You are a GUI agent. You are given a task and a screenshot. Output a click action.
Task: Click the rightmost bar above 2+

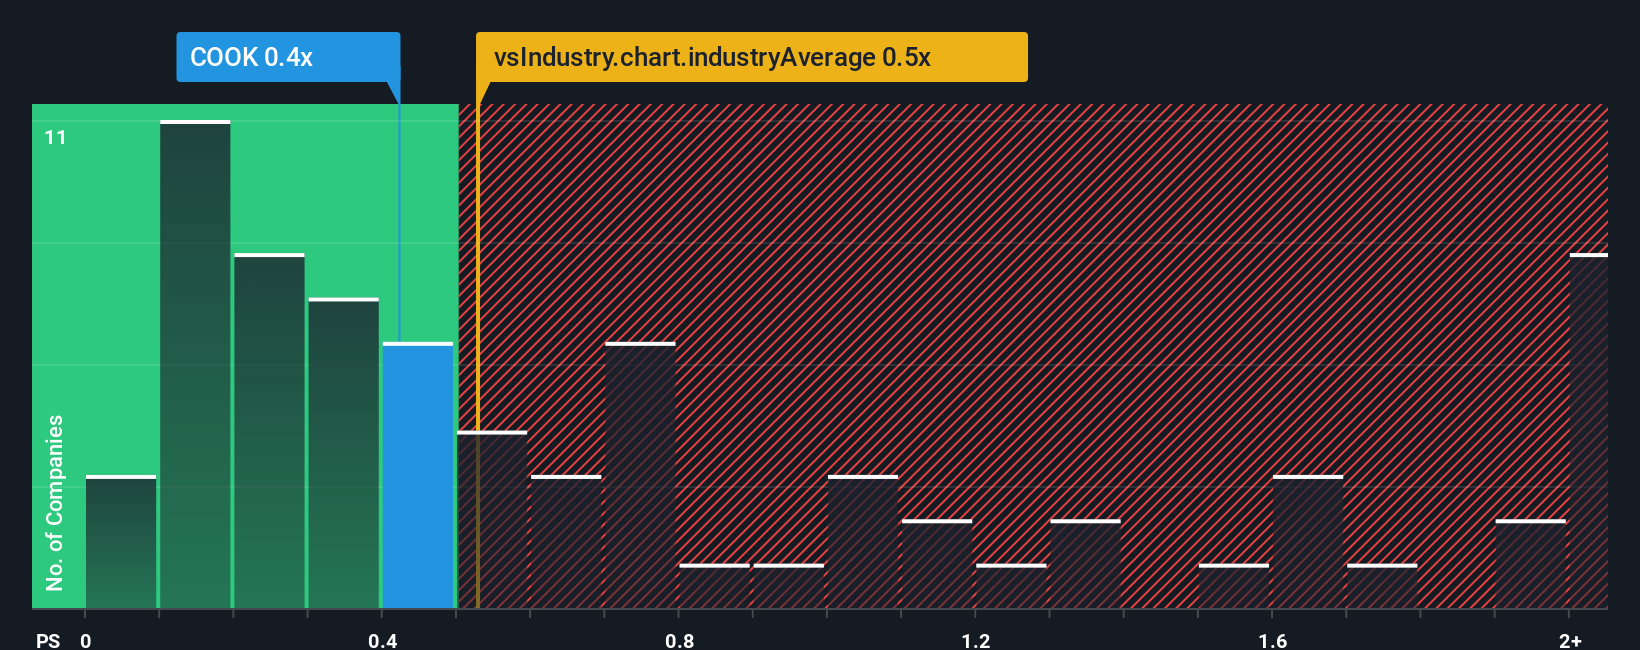tap(1588, 431)
